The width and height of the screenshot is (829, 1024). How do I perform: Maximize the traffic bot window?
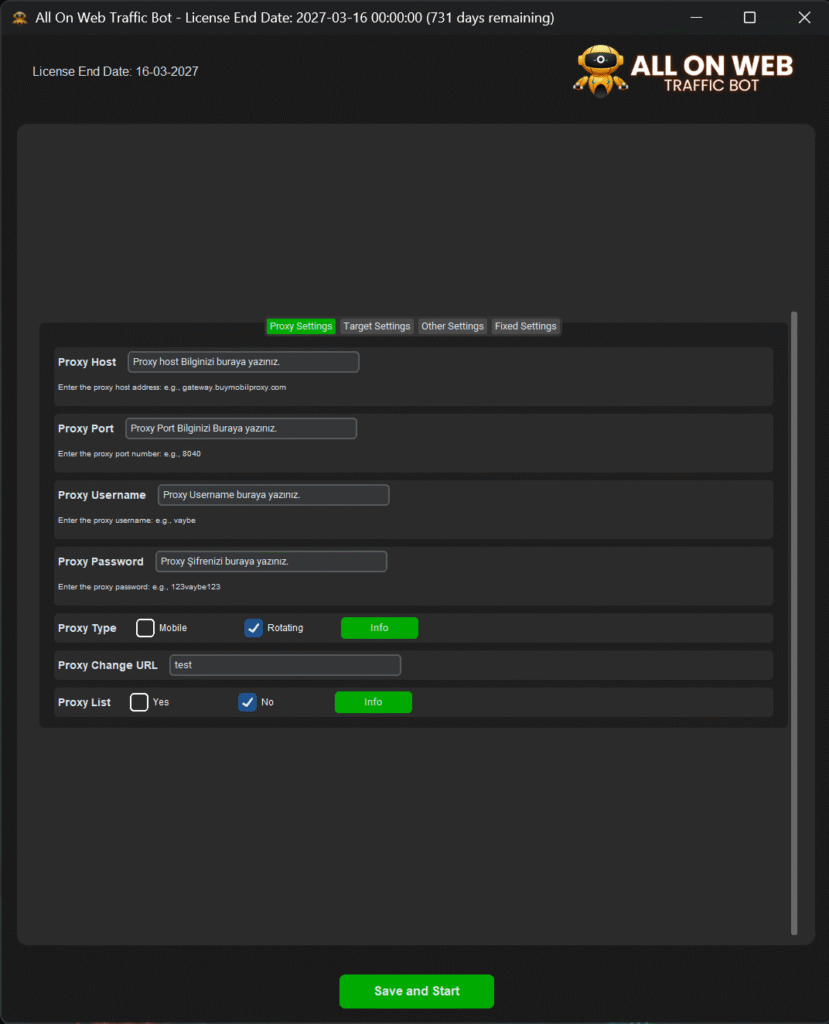click(x=750, y=18)
